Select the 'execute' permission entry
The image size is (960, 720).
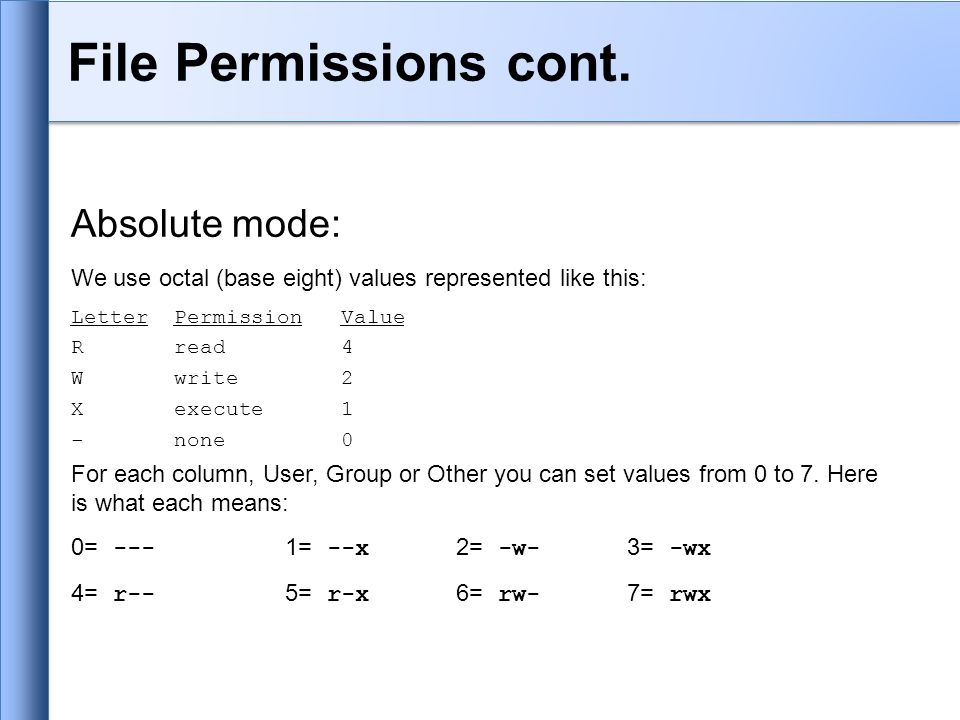[219, 409]
